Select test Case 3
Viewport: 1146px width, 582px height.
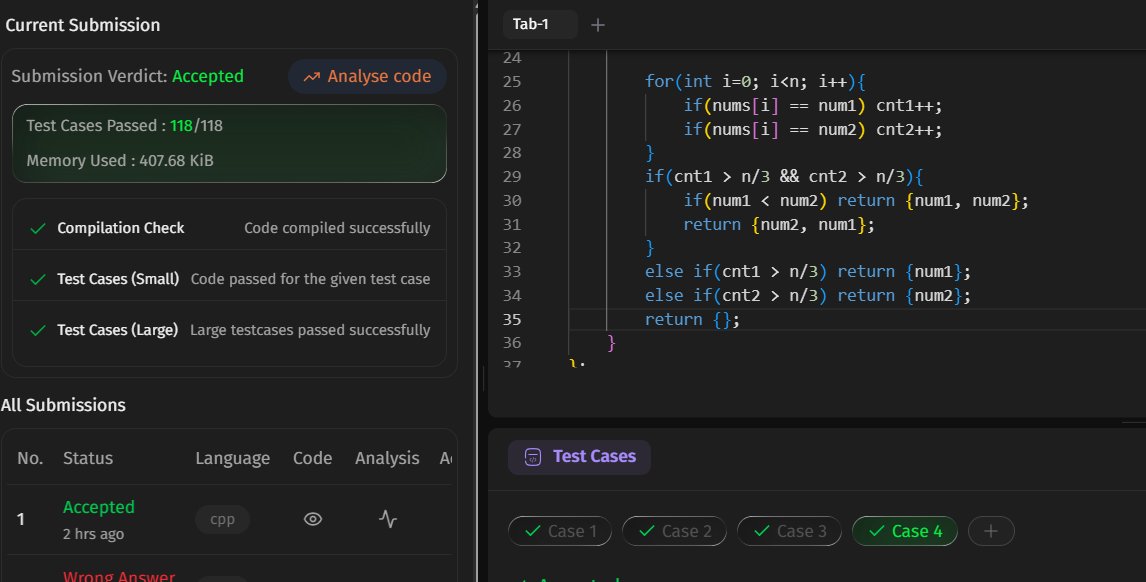[x=789, y=532]
